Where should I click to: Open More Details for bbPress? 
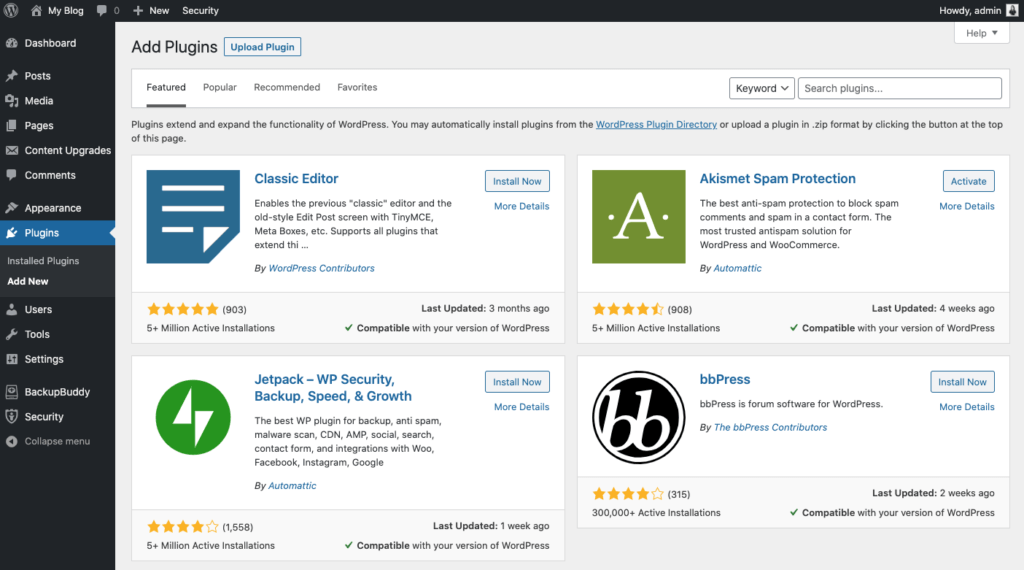tap(967, 407)
